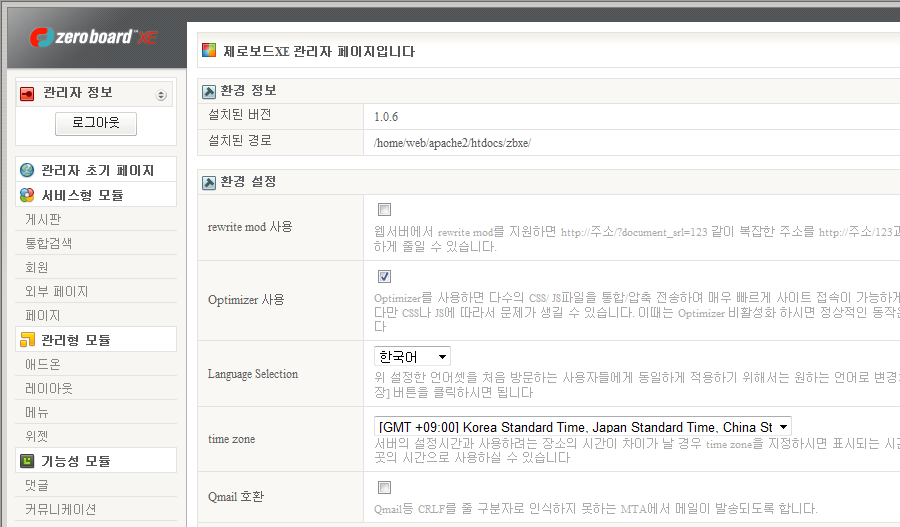Open 댓글 in sidebar

[37, 485]
